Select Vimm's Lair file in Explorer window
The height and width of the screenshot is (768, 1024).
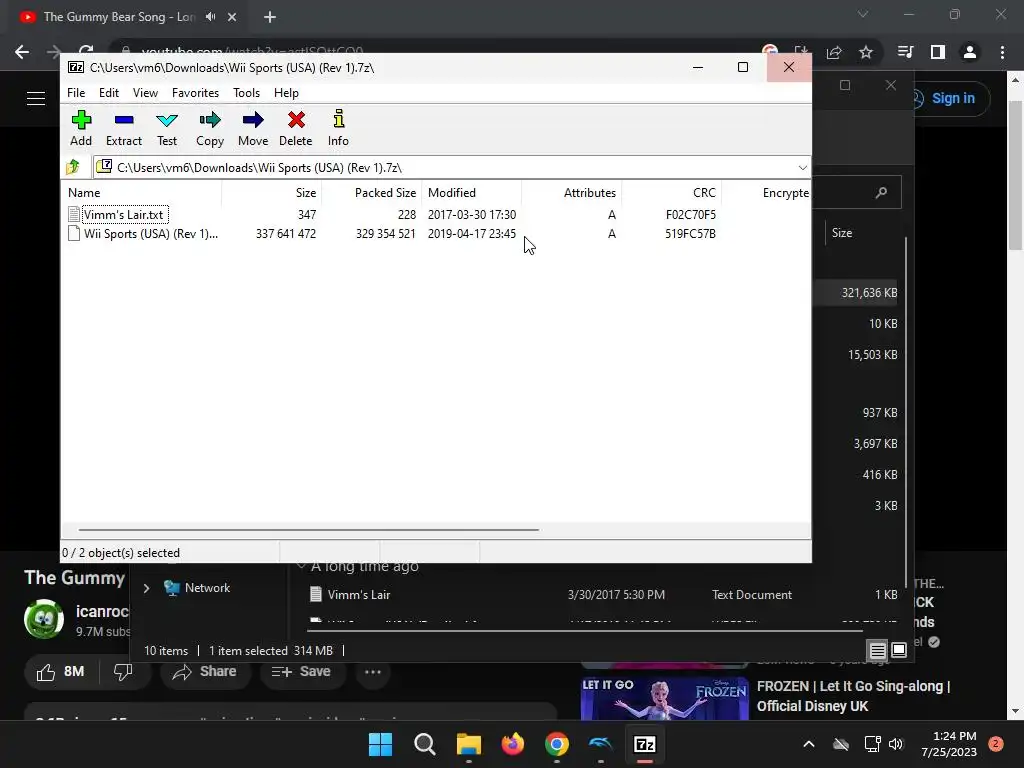click(359, 595)
